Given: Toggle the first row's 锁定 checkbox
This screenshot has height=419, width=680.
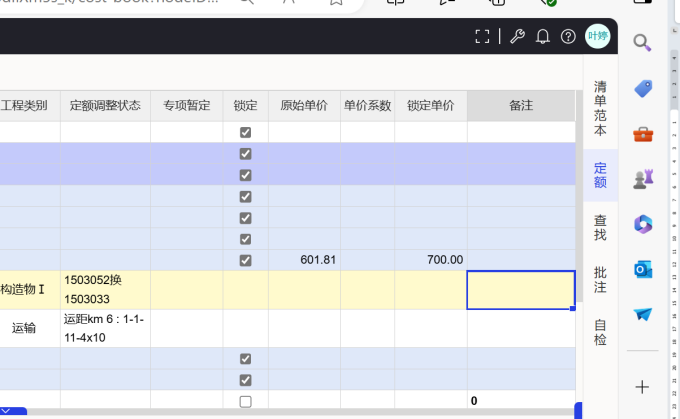Looking at the screenshot, I should [x=246, y=132].
